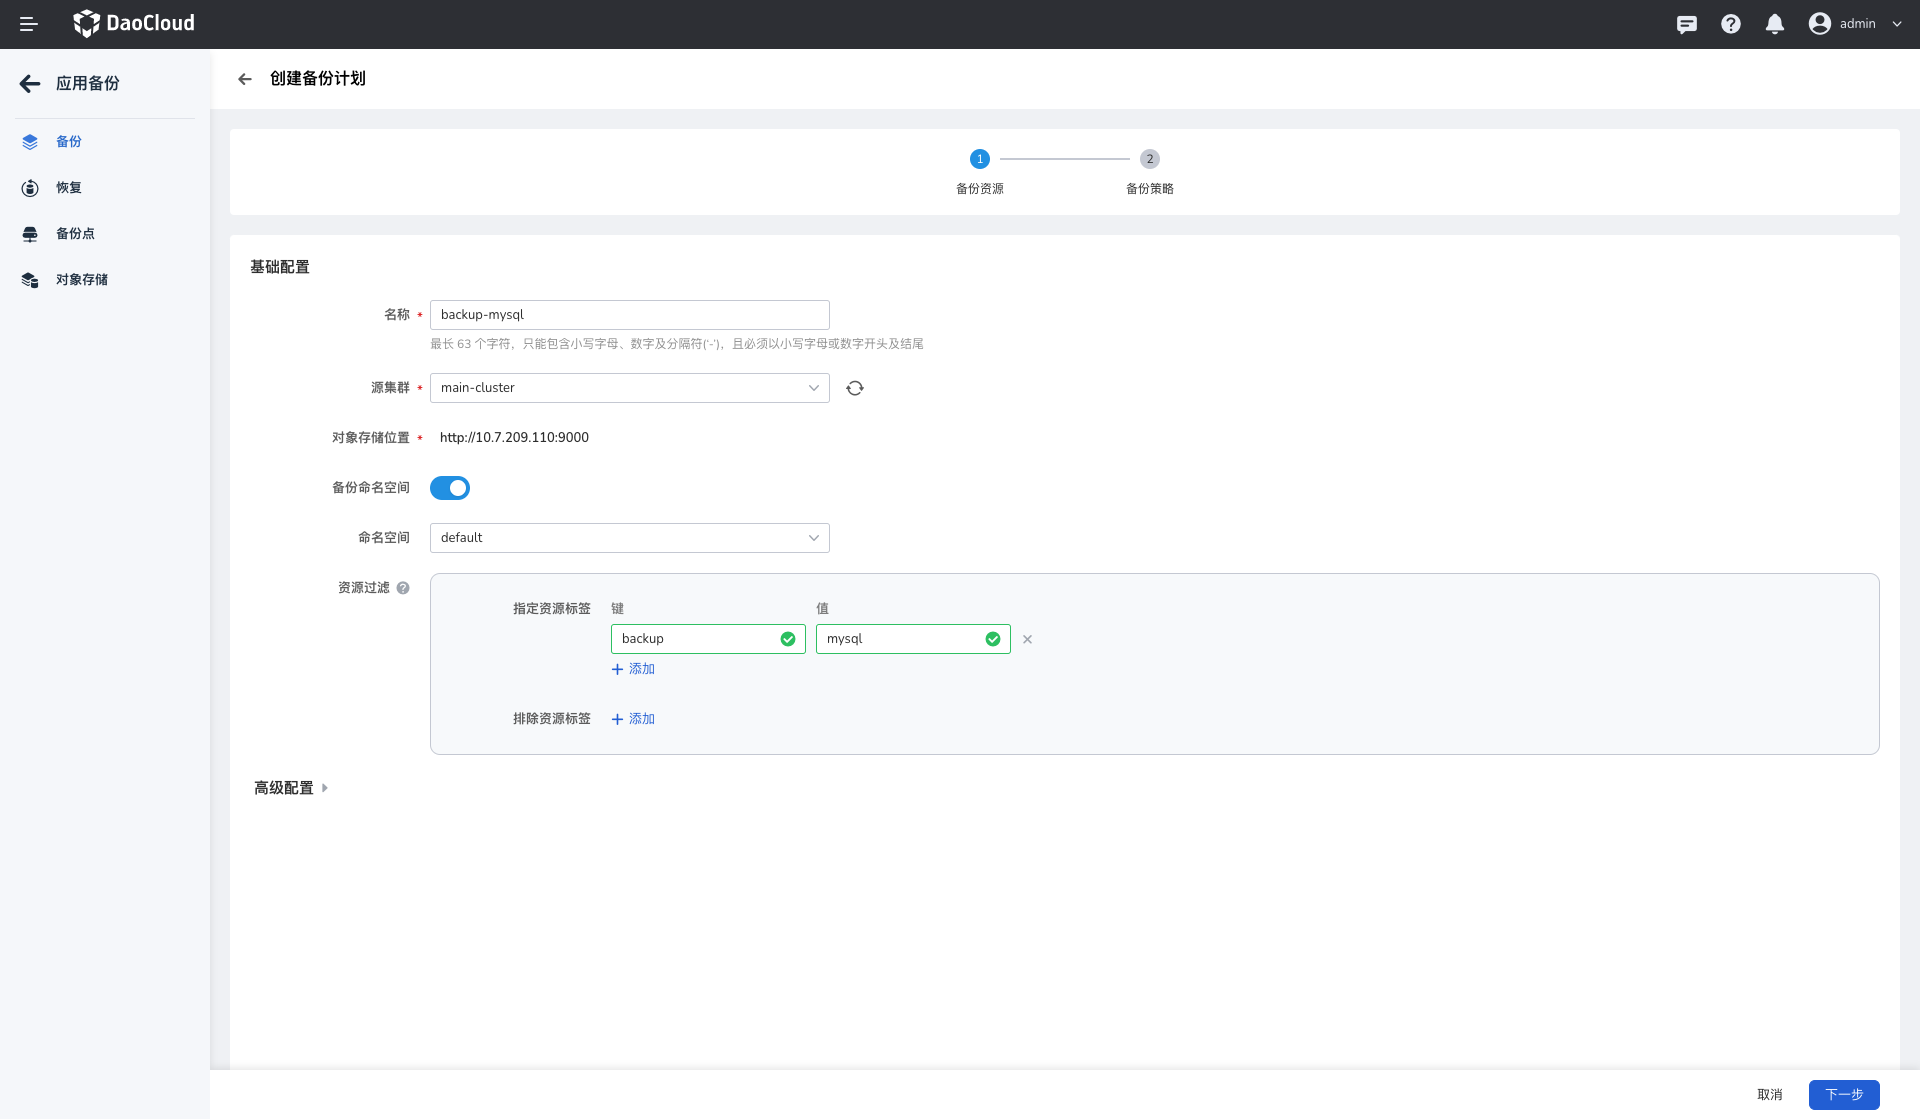Expand the 高级配置 section
The width and height of the screenshot is (1920, 1119).
(x=291, y=788)
